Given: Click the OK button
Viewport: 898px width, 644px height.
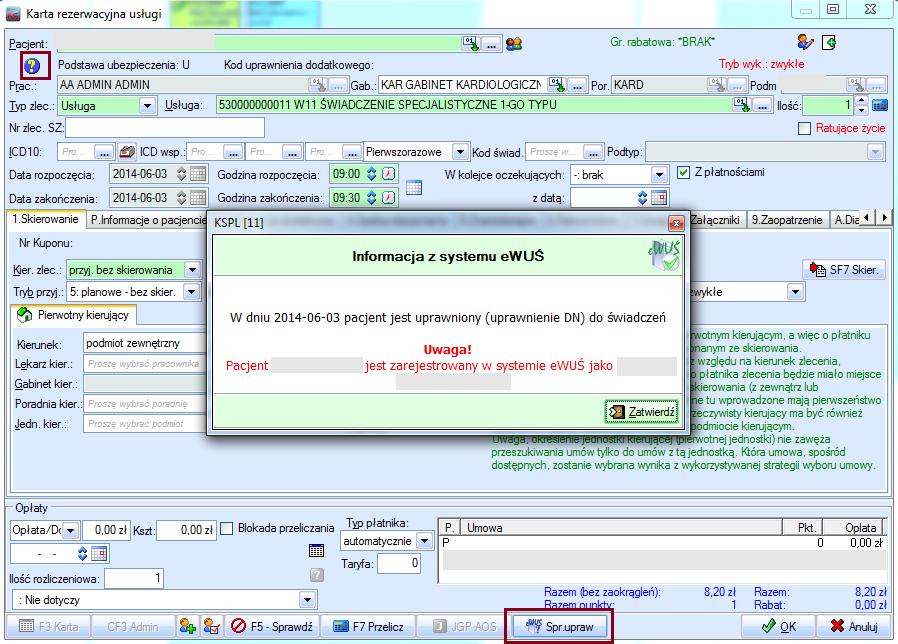Looking at the screenshot, I should tap(778, 626).
